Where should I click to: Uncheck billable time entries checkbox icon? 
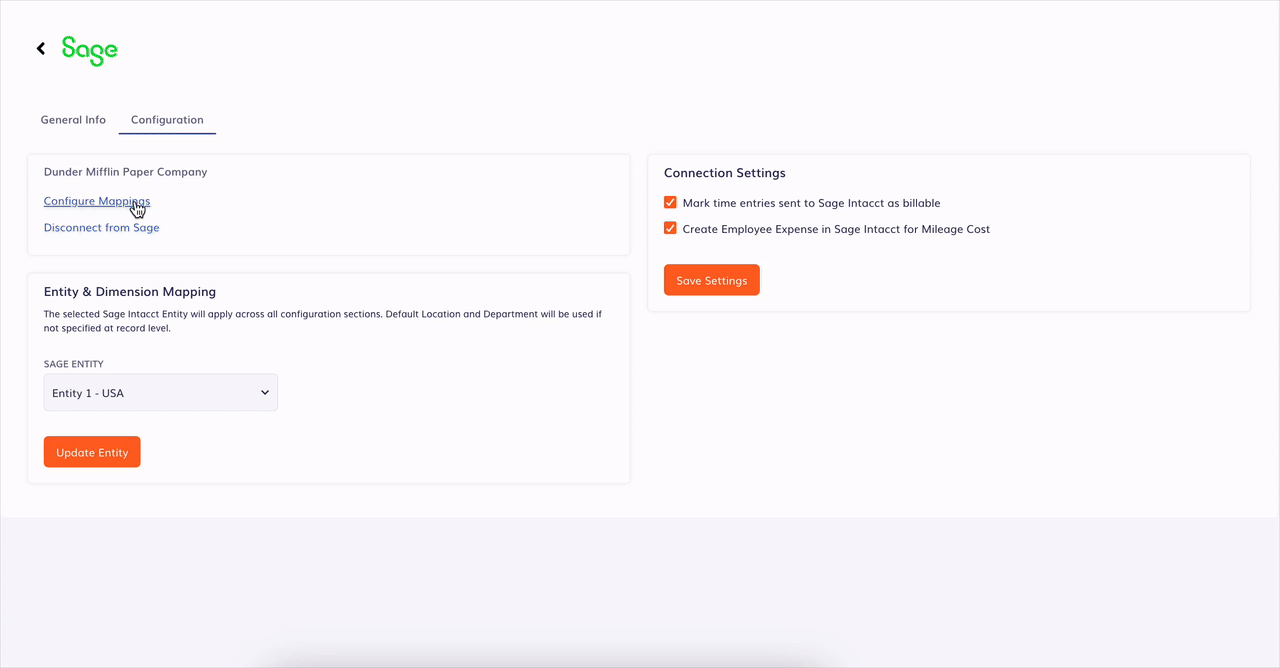[x=670, y=202]
